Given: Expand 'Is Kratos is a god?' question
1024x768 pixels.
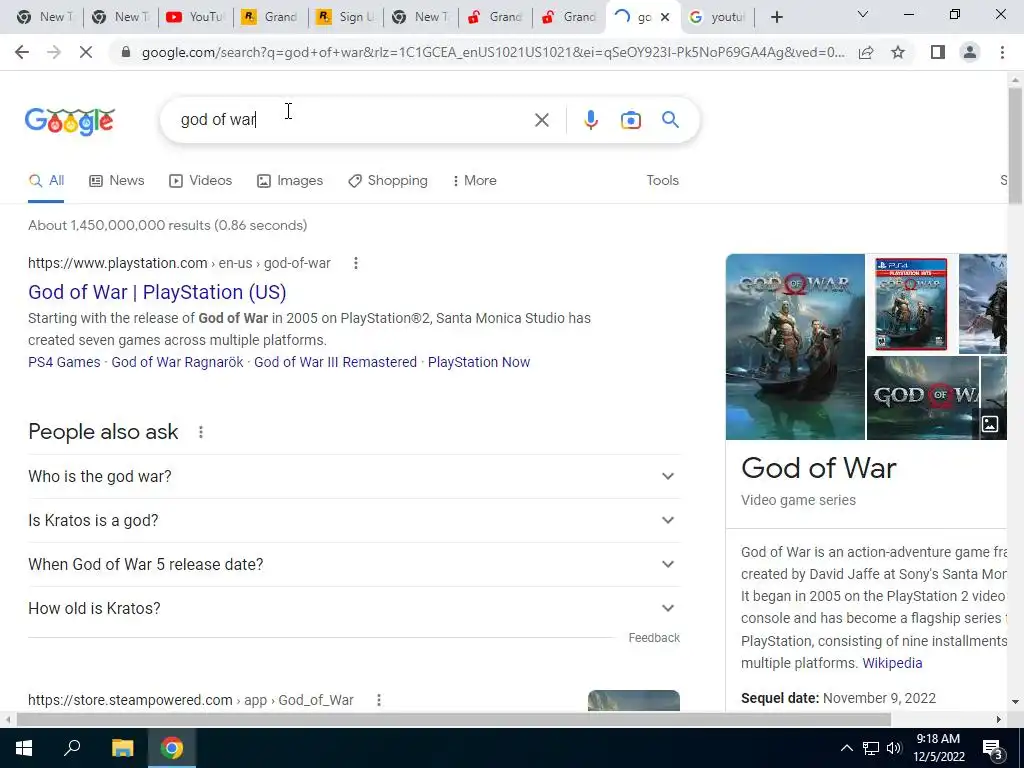Looking at the screenshot, I should (x=354, y=520).
